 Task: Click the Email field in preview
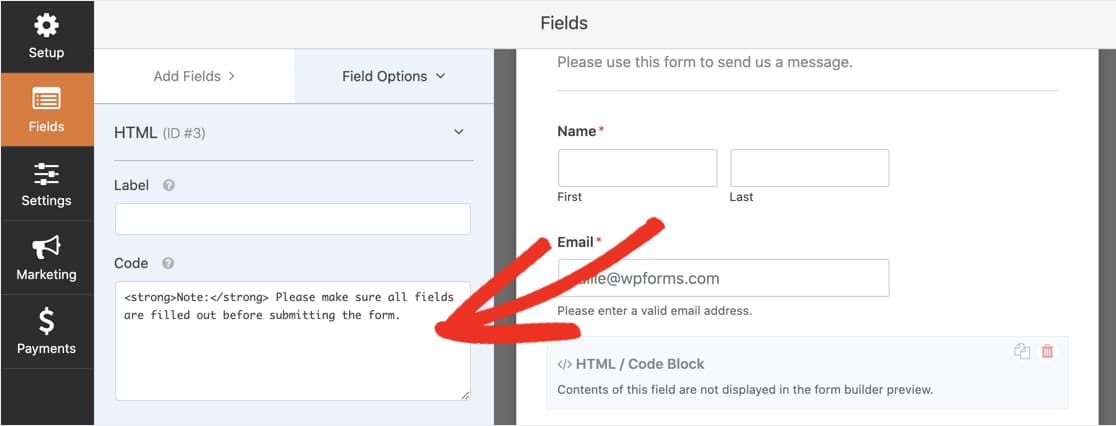coord(723,278)
